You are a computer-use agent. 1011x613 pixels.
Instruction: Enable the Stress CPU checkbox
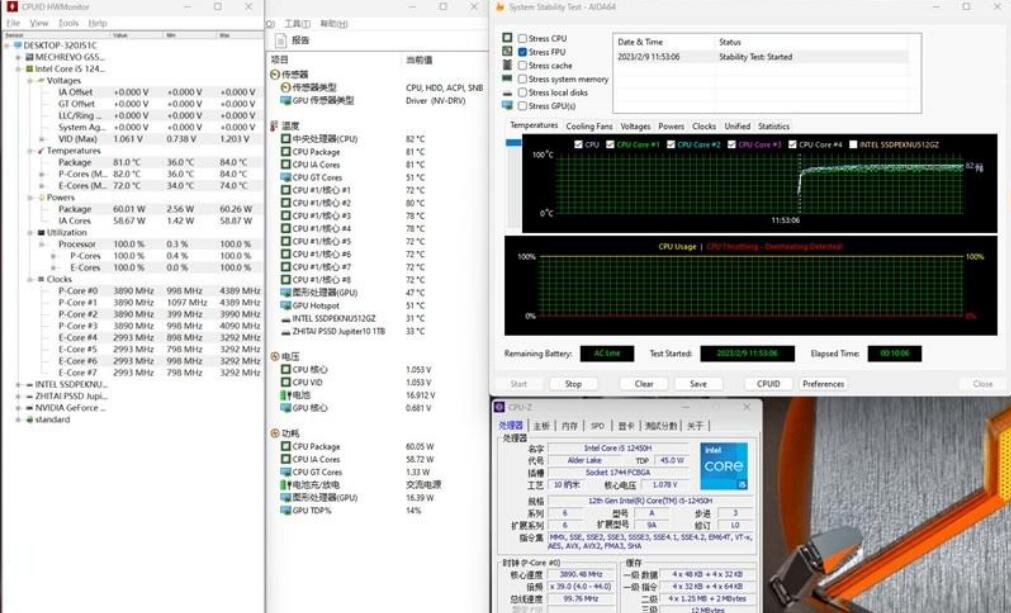(522, 39)
